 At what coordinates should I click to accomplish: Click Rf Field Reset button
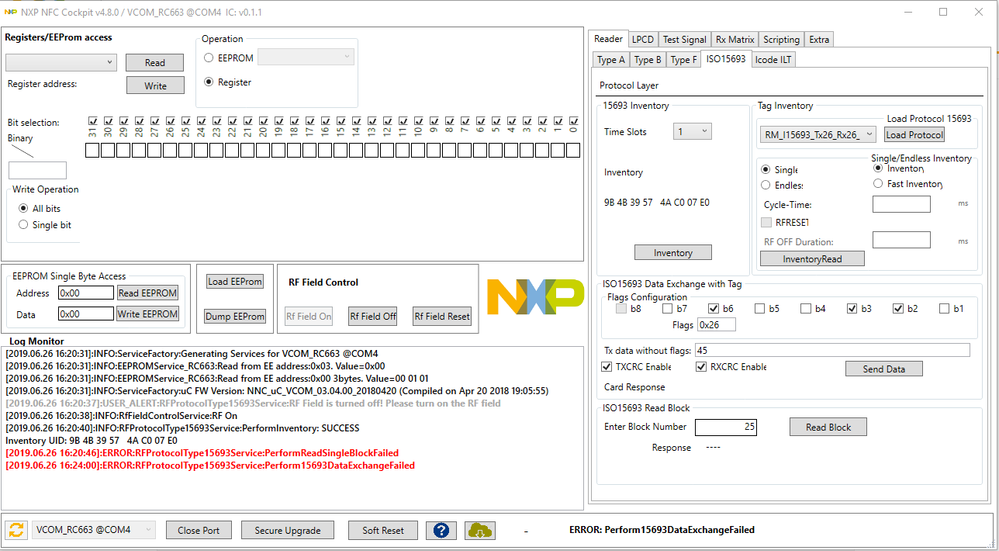pos(442,316)
